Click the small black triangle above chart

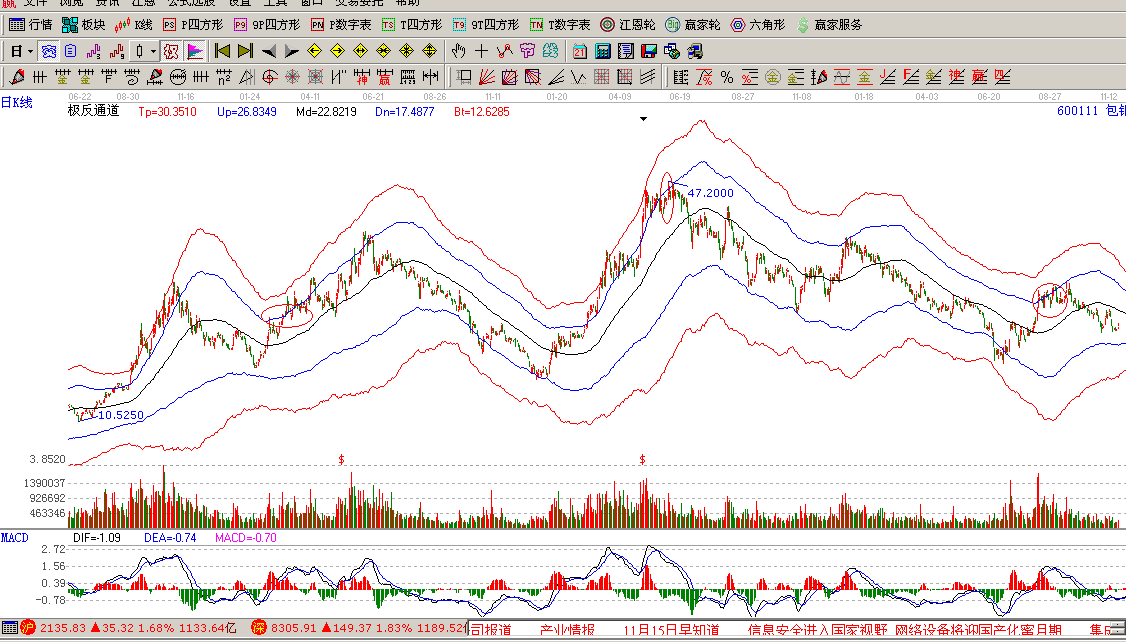(644, 119)
